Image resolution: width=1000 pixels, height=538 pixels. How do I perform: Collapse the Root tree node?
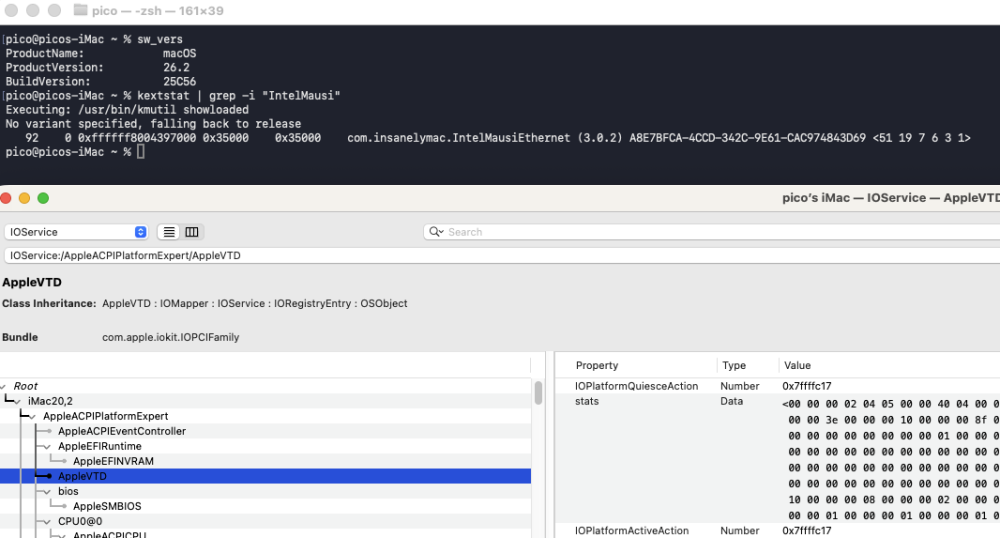coord(4,386)
